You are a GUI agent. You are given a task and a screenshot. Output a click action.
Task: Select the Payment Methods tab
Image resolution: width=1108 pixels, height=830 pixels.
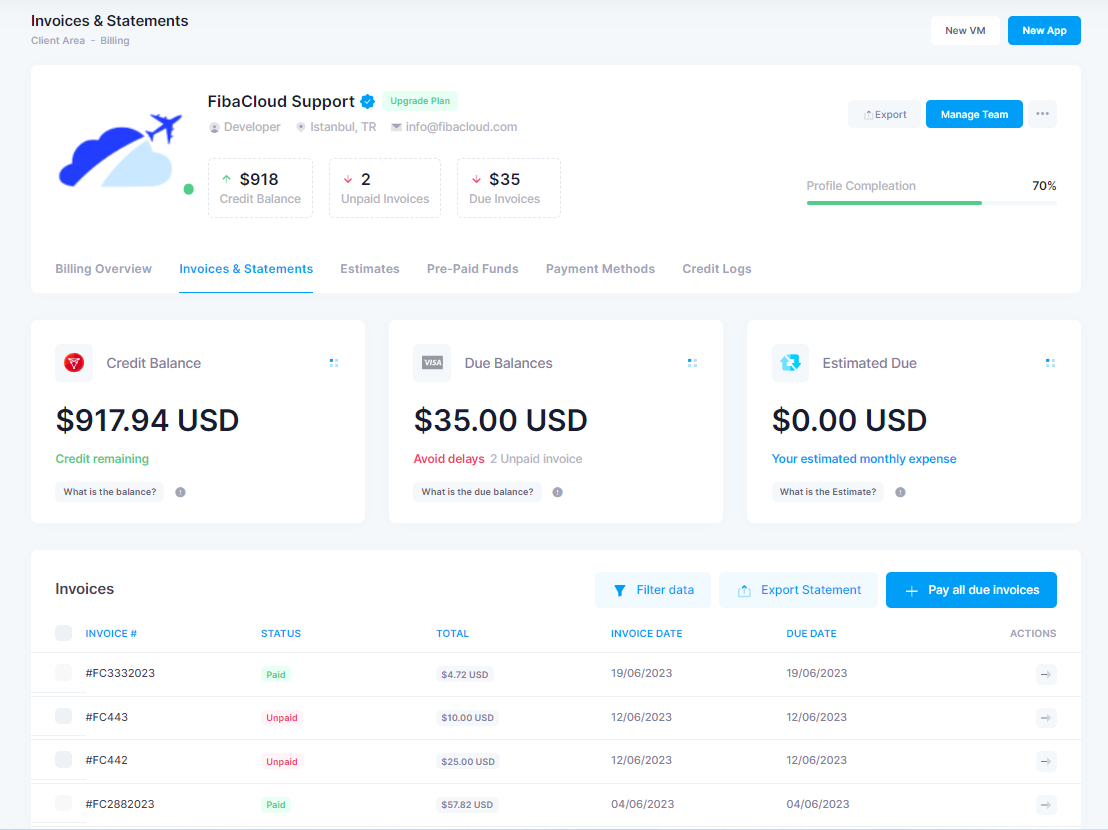coord(600,269)
